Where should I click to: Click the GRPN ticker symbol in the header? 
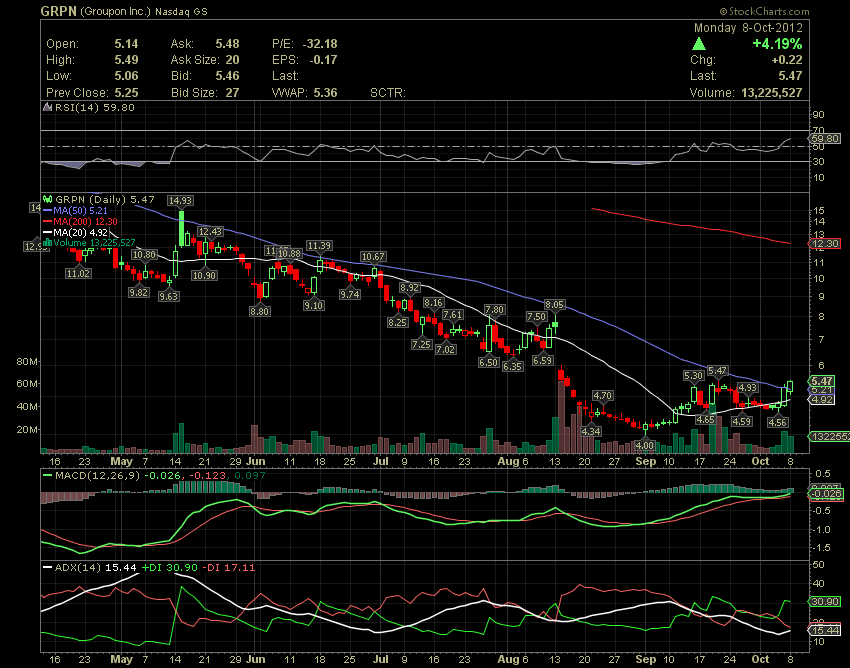pyautogui.click(x=59, y=11)
